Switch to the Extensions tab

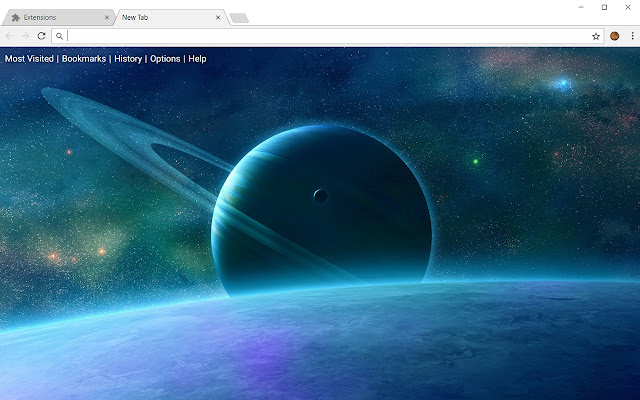[59, 18]
